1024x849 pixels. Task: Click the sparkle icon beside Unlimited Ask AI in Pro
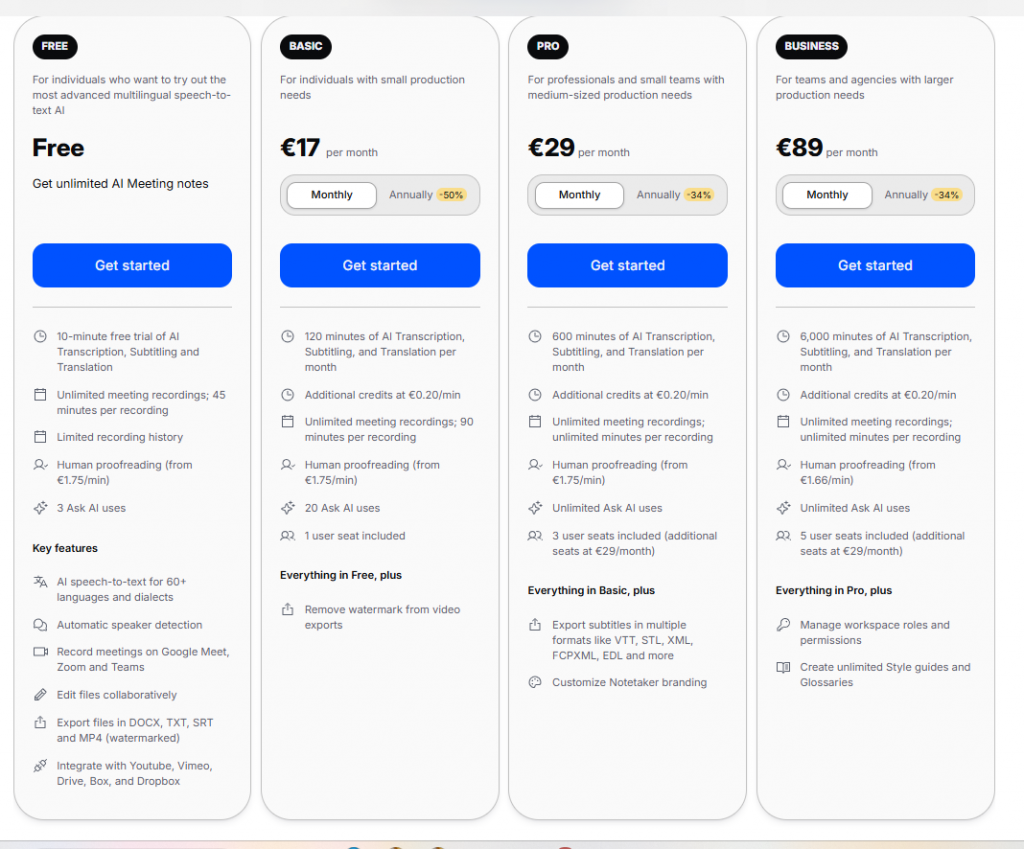click(x=535, y=508)
